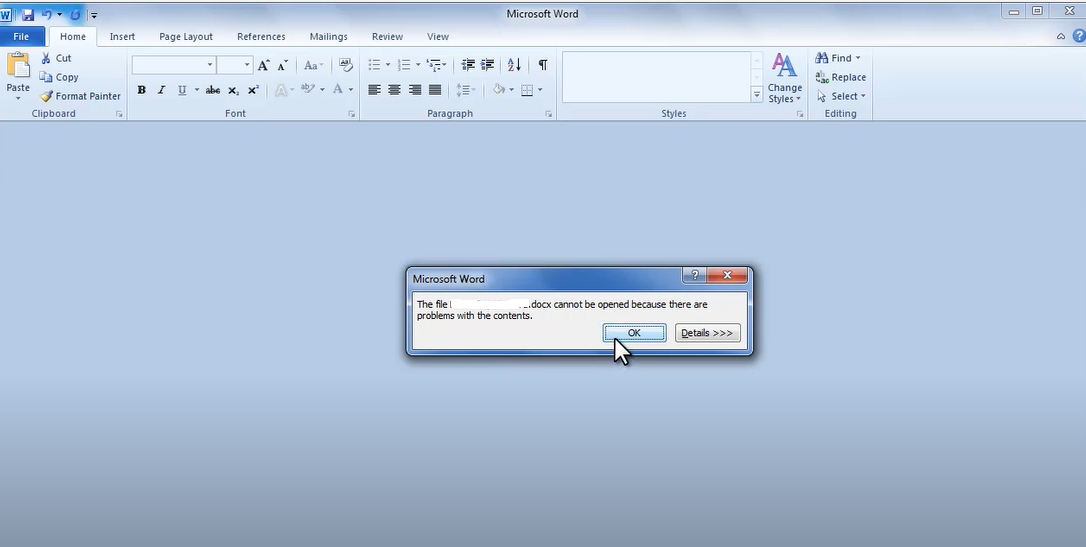Toggle Align Text Right
The height and width of the screenshot is (547, 1086).
[x=415, y=90]
